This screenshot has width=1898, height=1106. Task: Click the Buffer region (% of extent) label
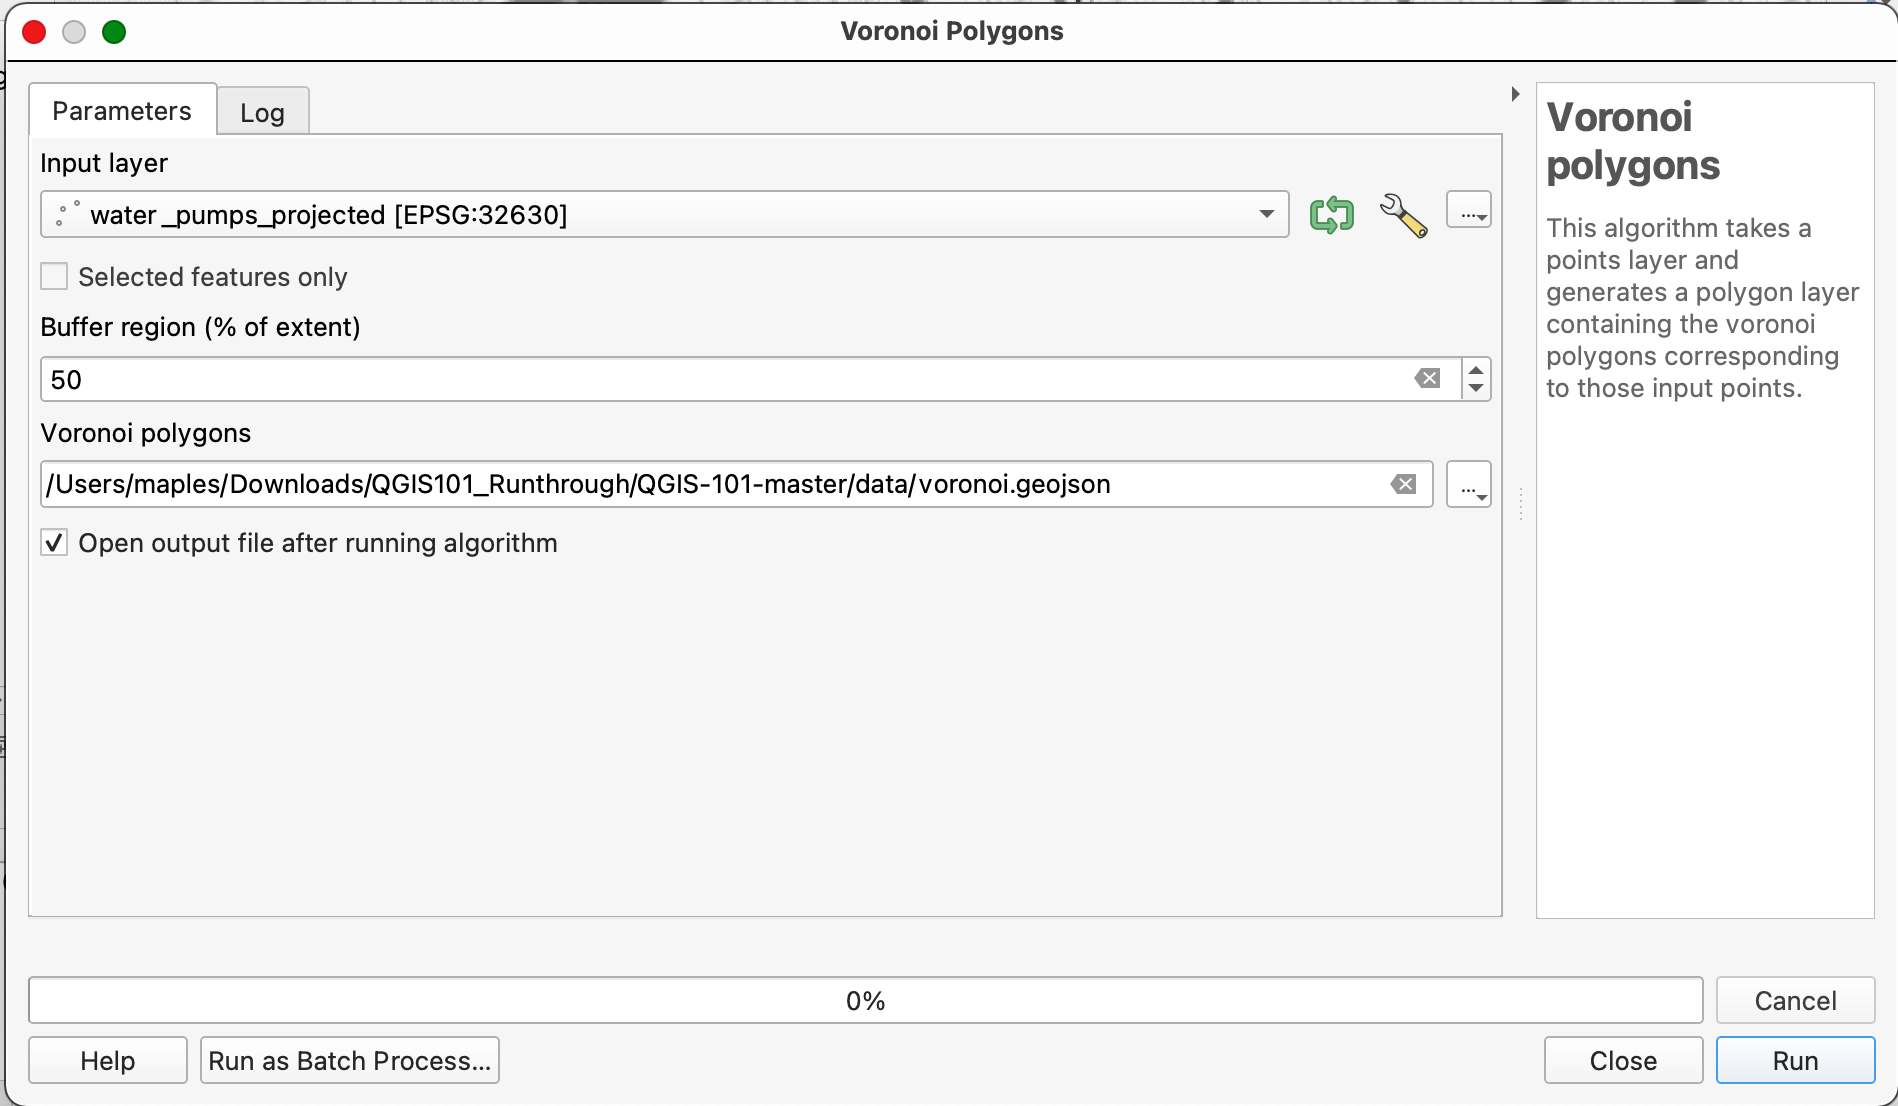tap(200, 327)
